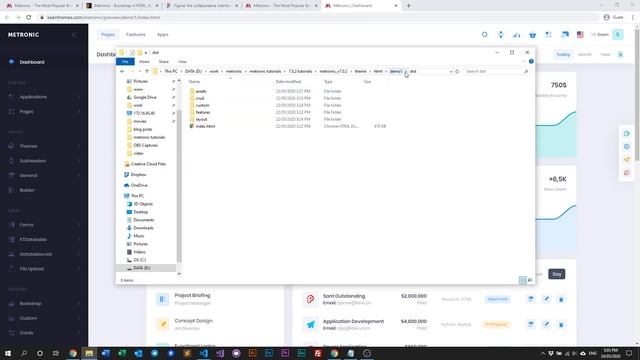Click Explorer search box

click(x=496, y=71)
